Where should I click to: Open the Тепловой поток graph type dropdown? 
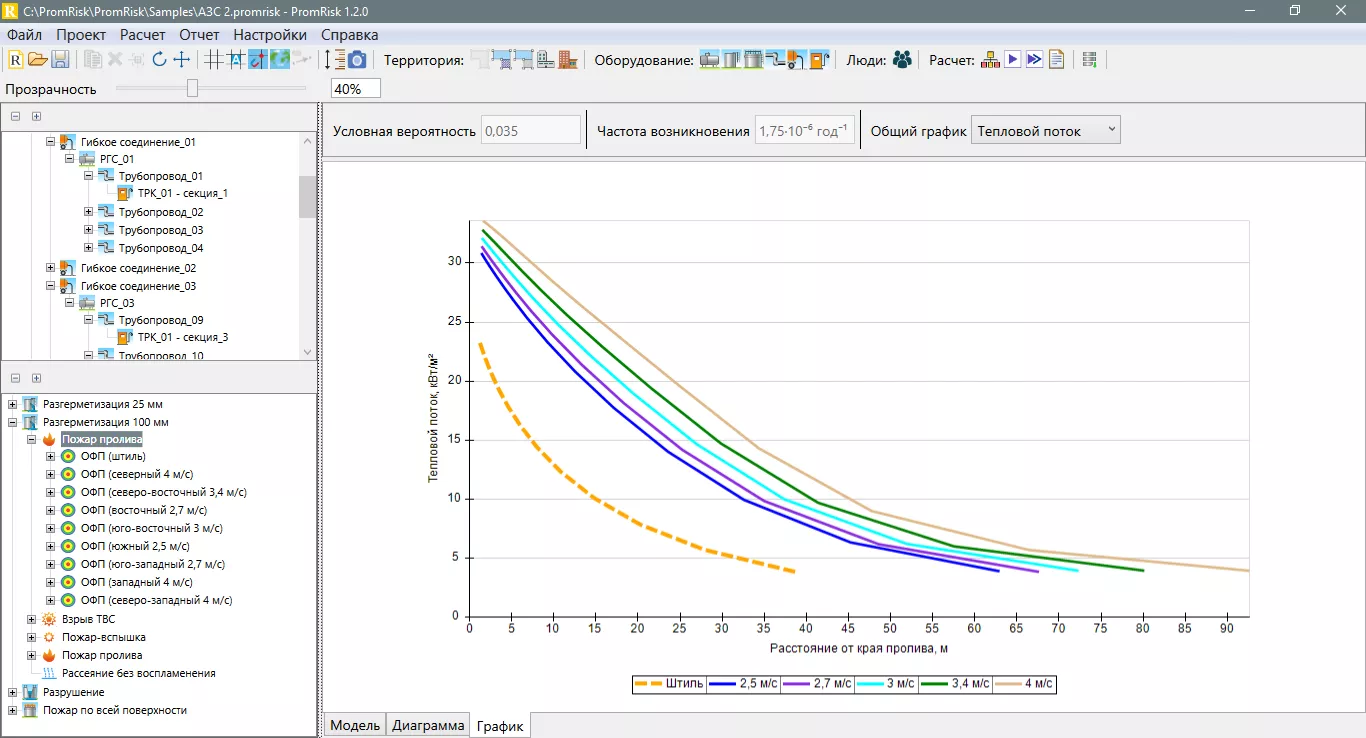(x=1045, y=129)
